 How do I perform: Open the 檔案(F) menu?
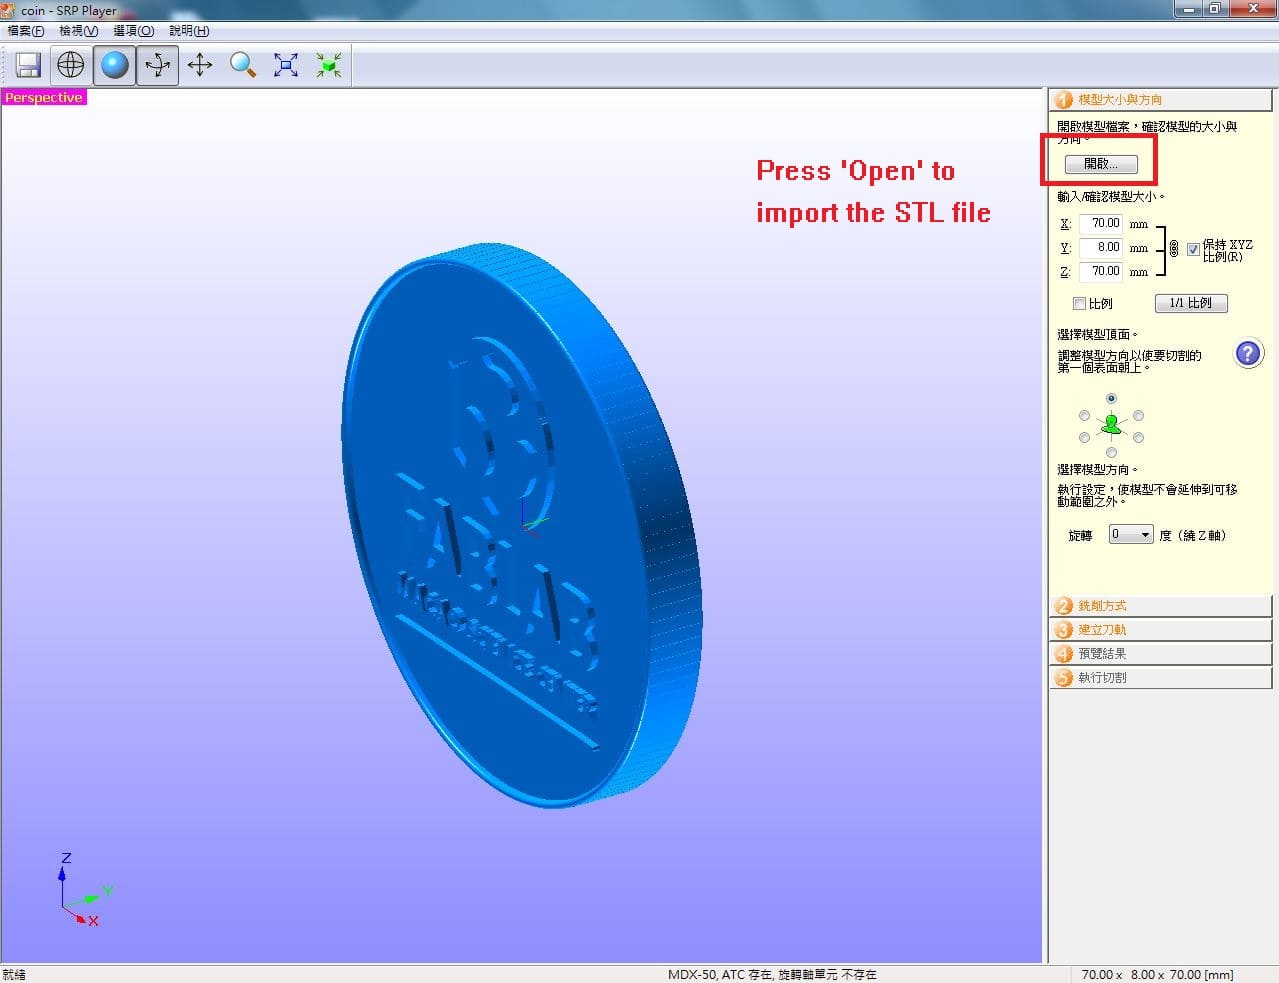coord(26,31)
